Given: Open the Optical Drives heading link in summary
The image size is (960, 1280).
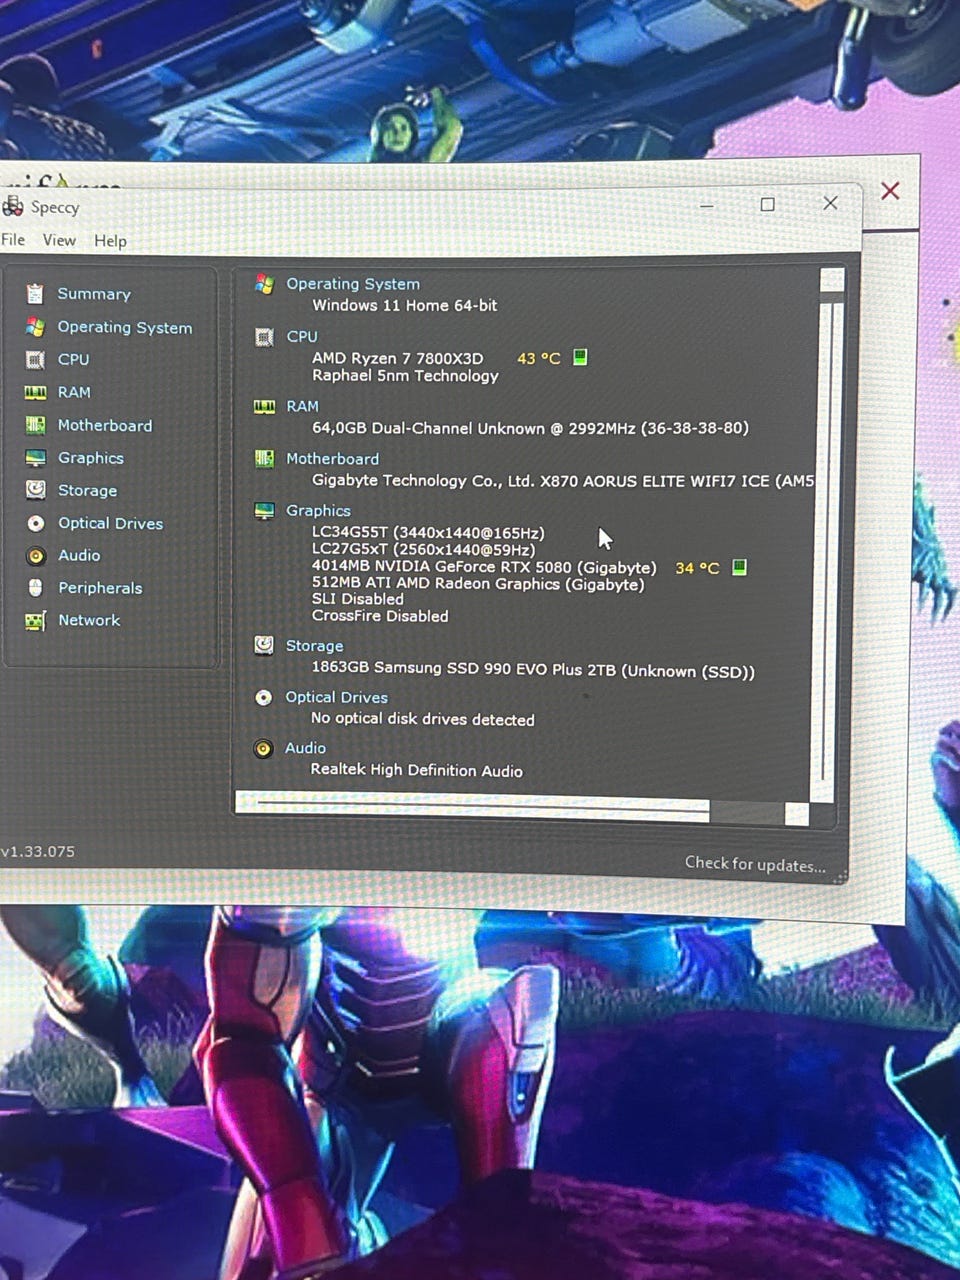Looking at the screenshot, I should click(337, 697).
